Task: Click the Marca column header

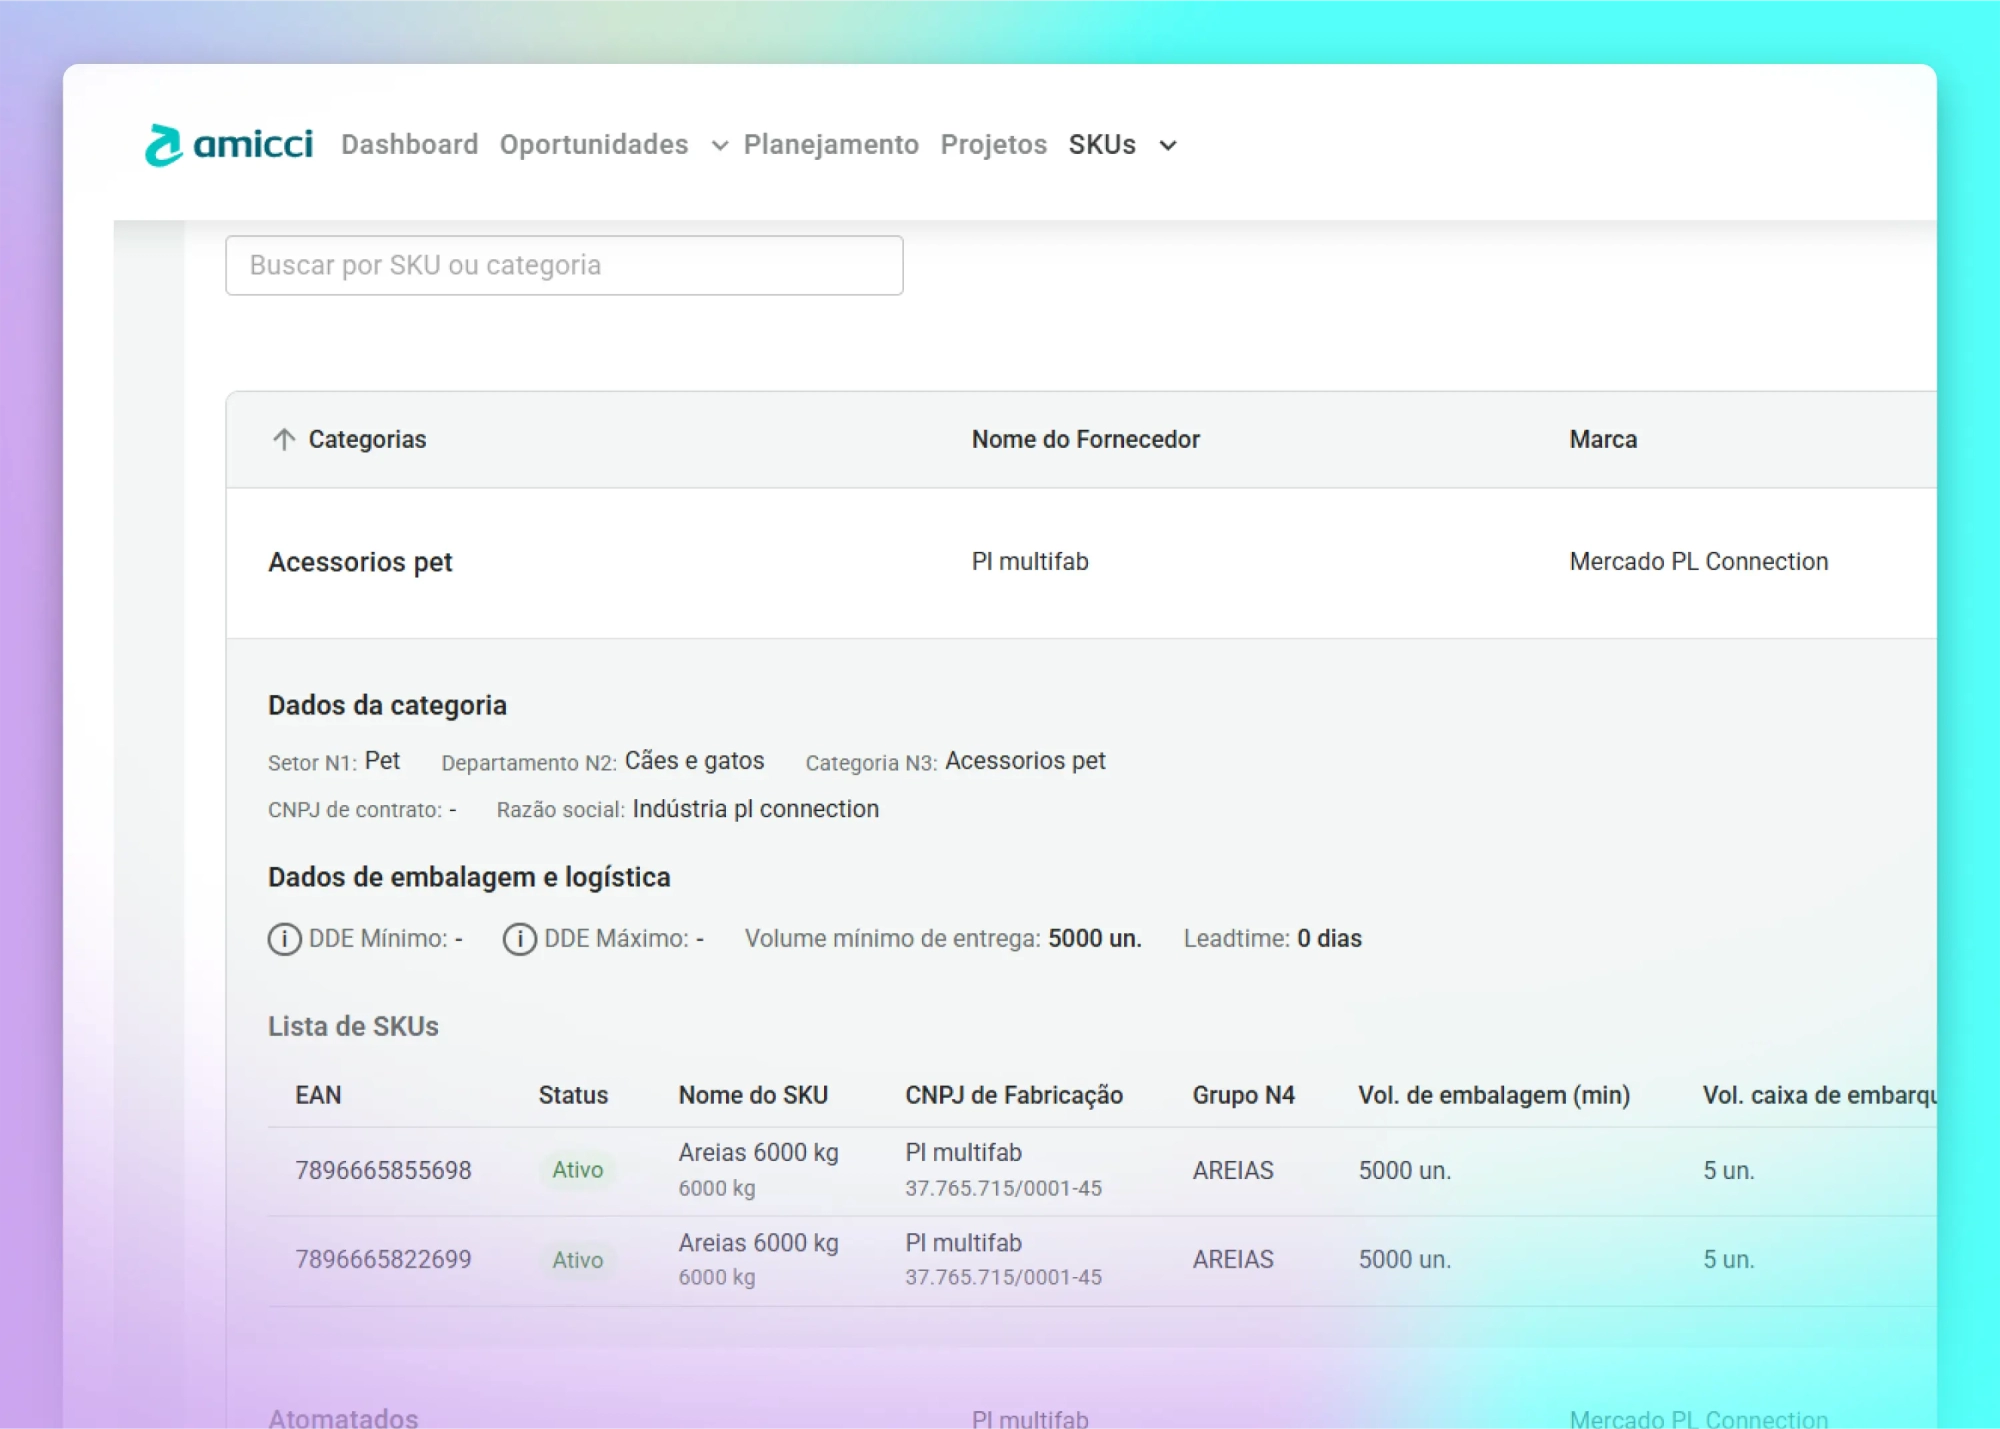Action: pos(1602,439)
